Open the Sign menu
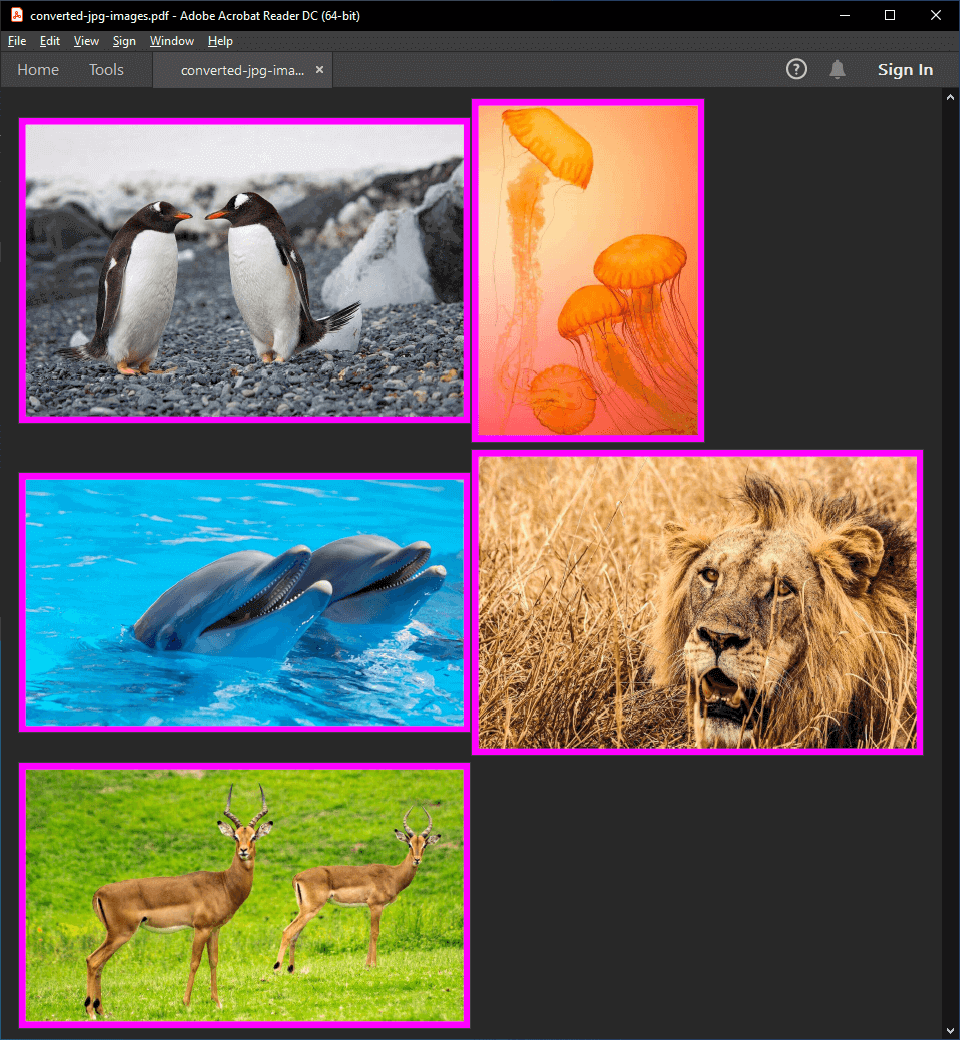 [x=124, y=41]
